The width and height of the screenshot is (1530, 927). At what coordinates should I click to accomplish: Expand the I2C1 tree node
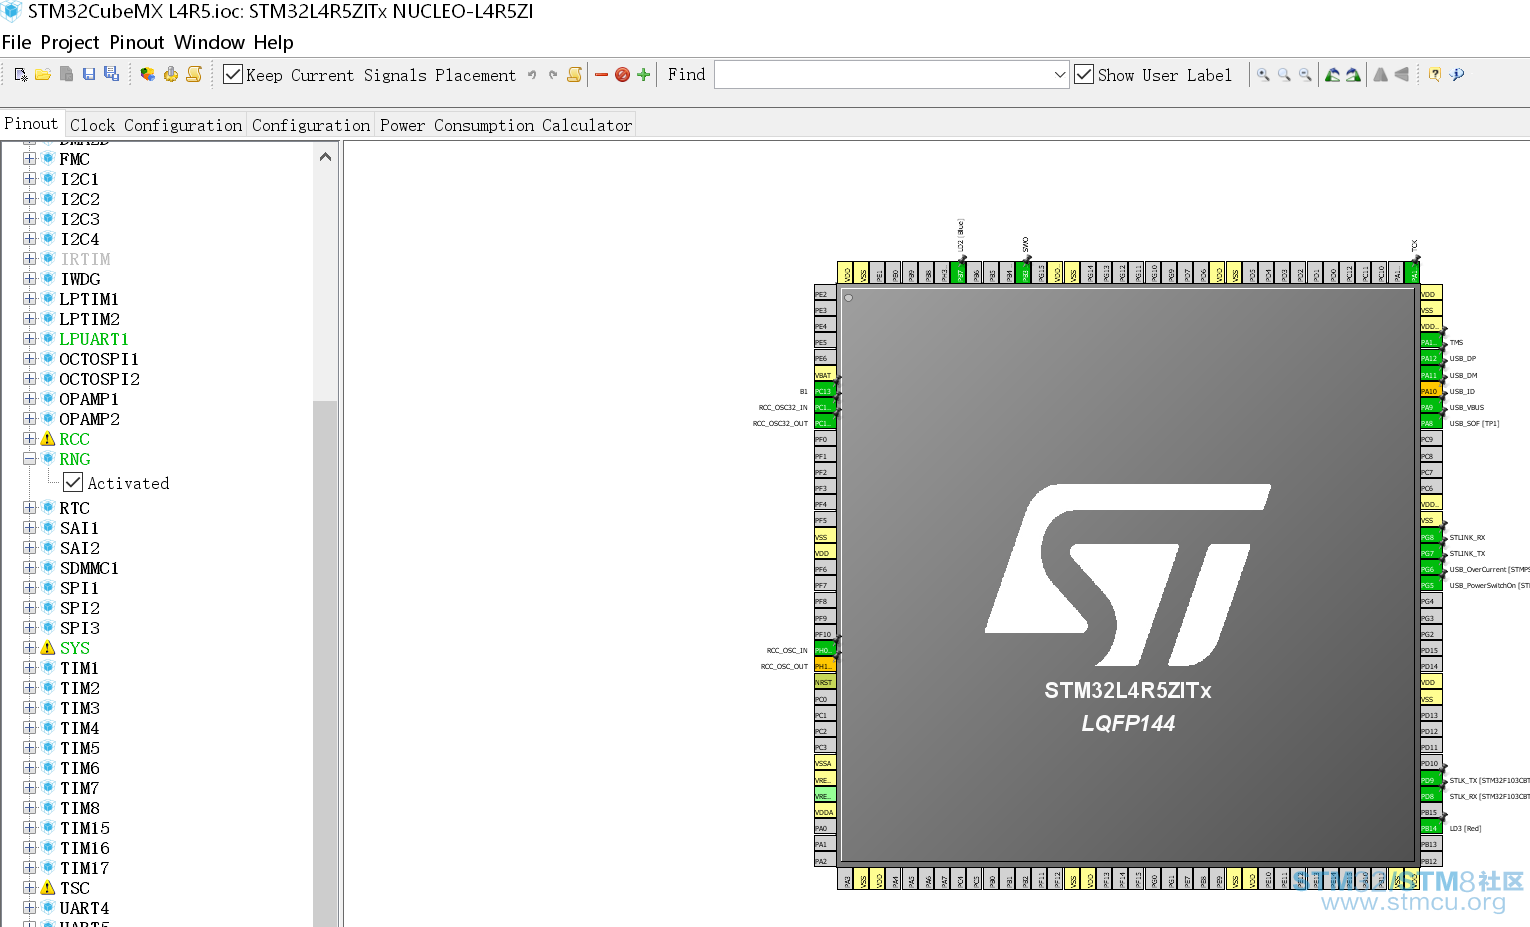[x=29, y=179]
